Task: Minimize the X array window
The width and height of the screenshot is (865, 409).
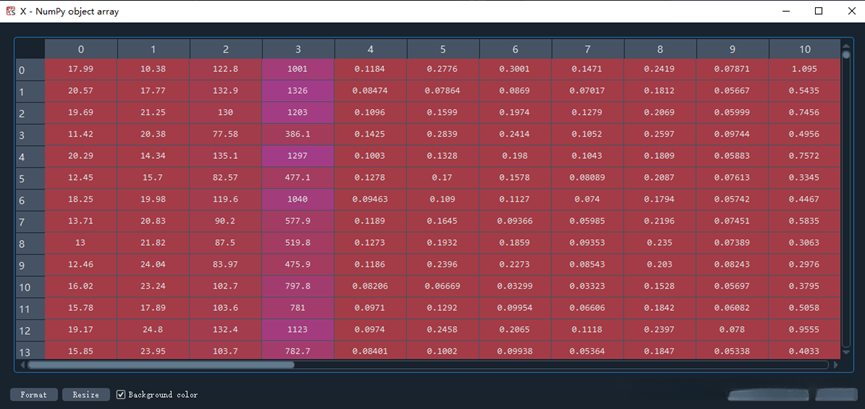Action: point(786,11)
